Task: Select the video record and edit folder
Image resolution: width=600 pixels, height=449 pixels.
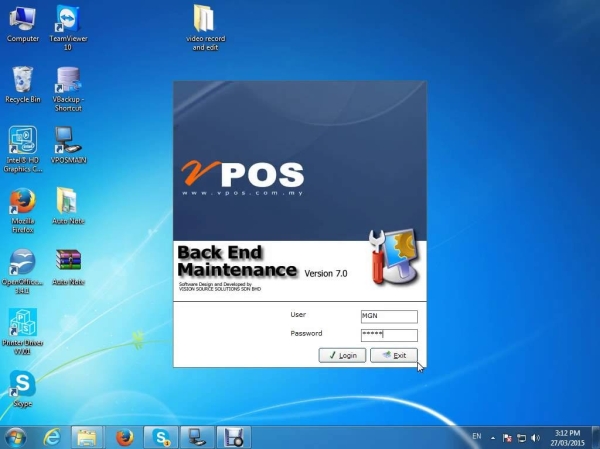Action: pyautogui.click(x=205, y=28)
